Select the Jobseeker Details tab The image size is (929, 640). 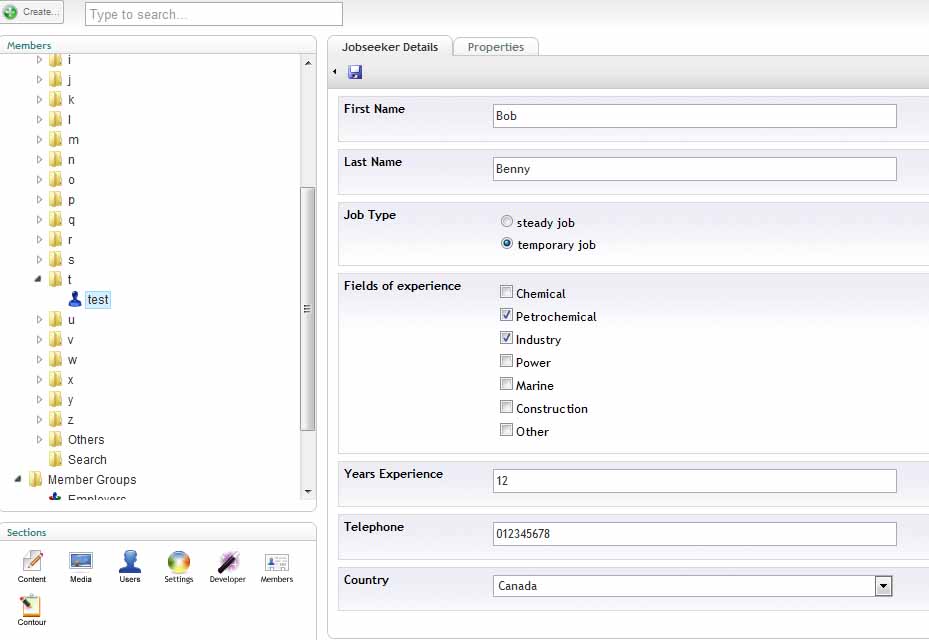click(389, 47)
